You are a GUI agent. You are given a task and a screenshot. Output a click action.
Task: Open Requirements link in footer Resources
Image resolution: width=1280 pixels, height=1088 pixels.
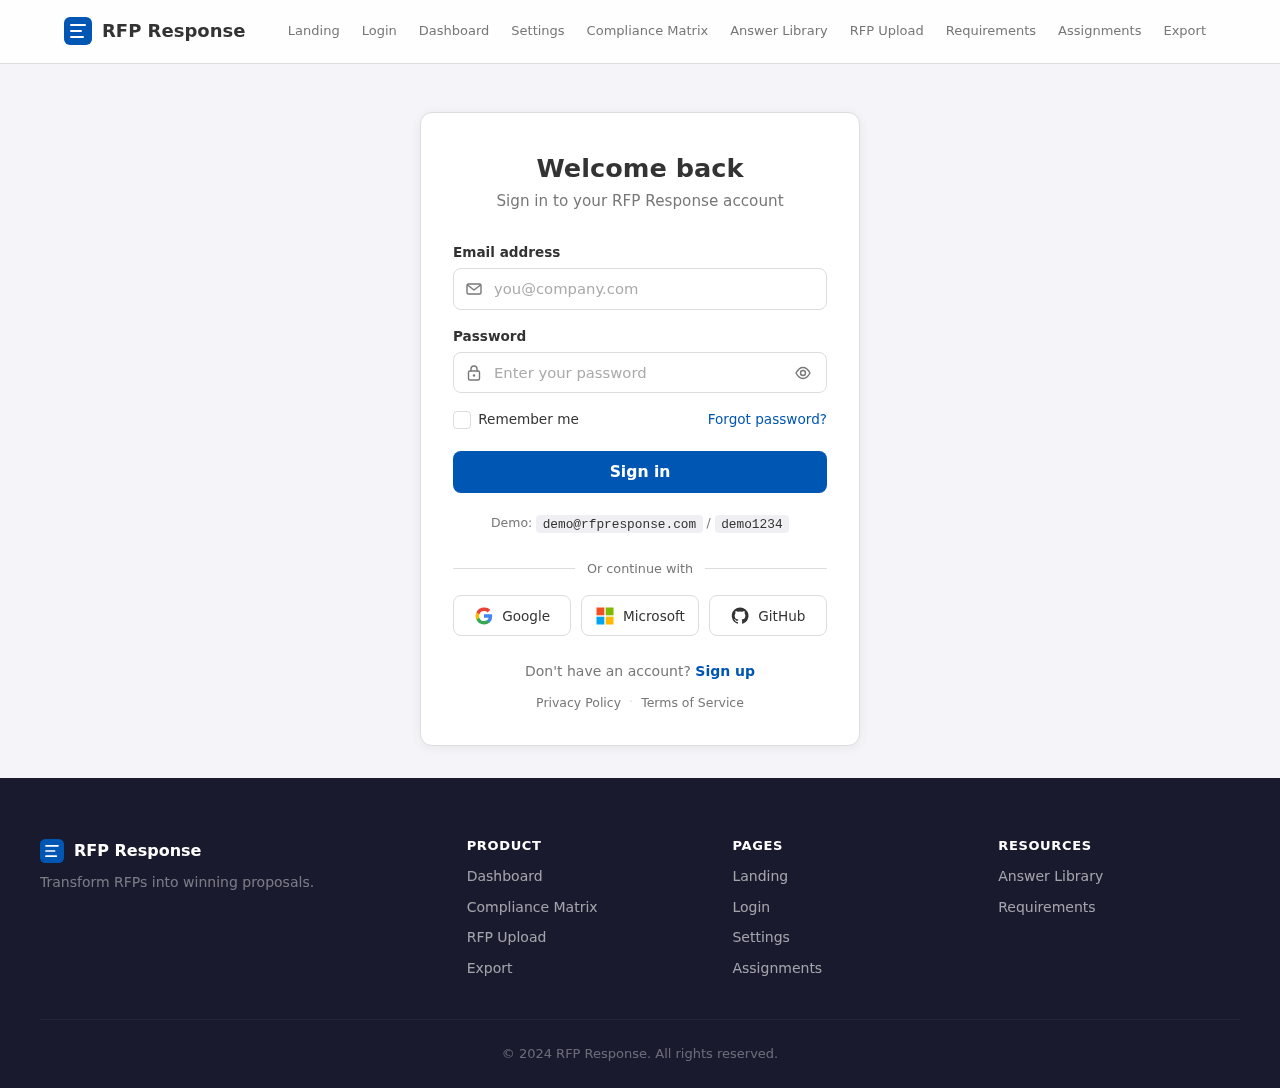[x=1047, y=907]
